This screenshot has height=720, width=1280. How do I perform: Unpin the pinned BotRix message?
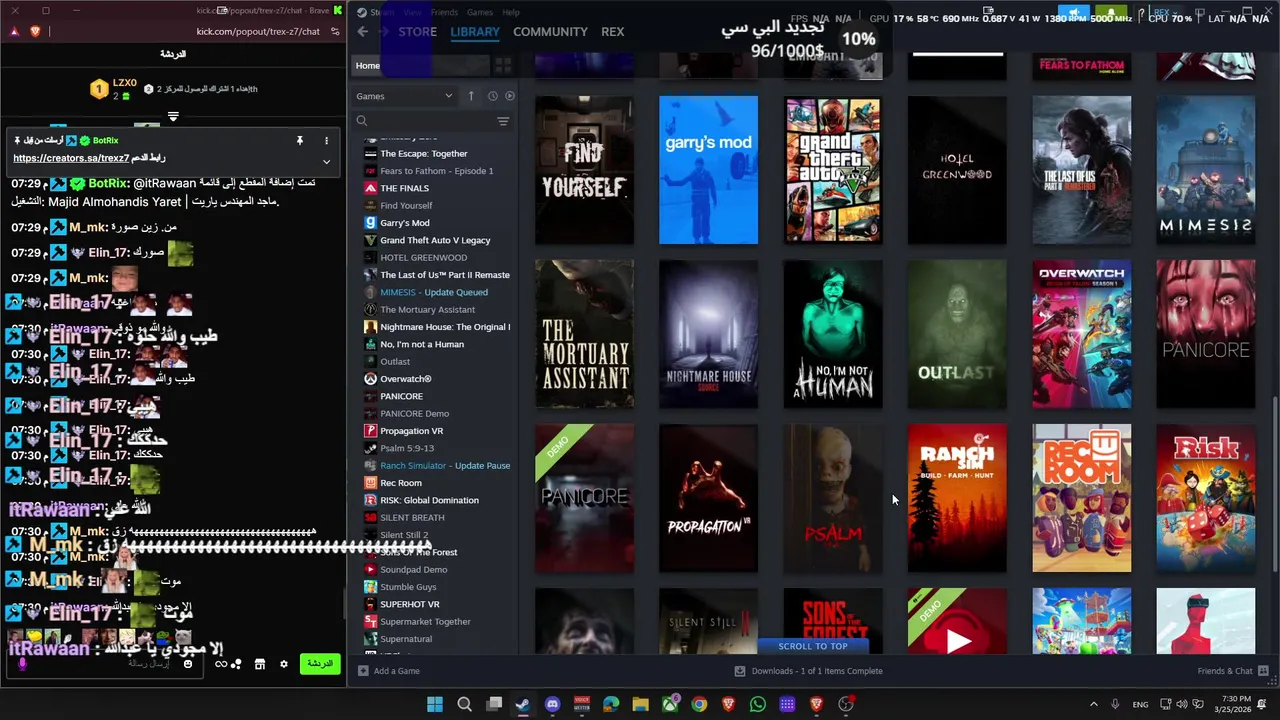coord(299,141)
